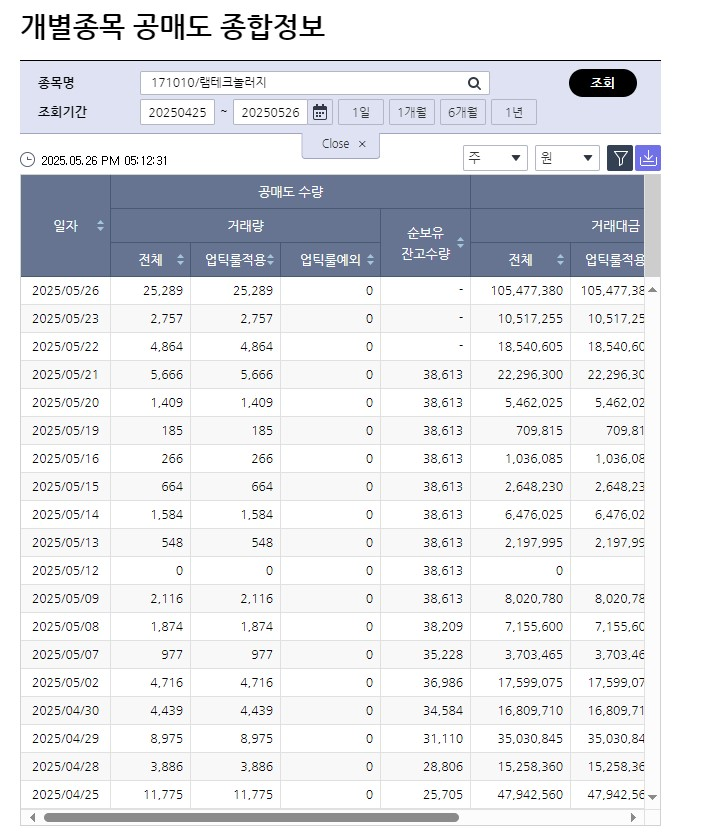The width and height of the screenshot is (707, 833).
Task: Click the horizontal scrollbar thumb
Action: coord(251,818)
